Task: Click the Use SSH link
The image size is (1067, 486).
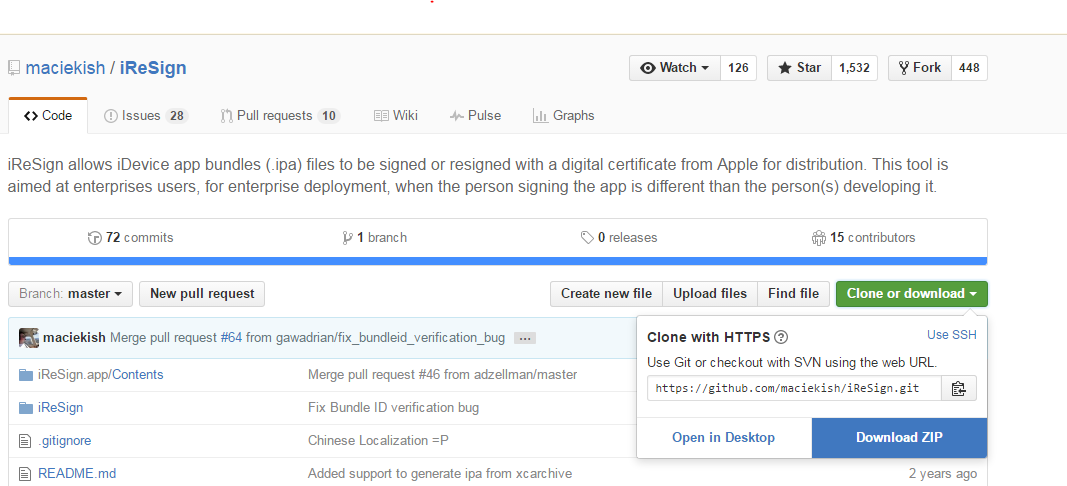Action: click(951, 335)
